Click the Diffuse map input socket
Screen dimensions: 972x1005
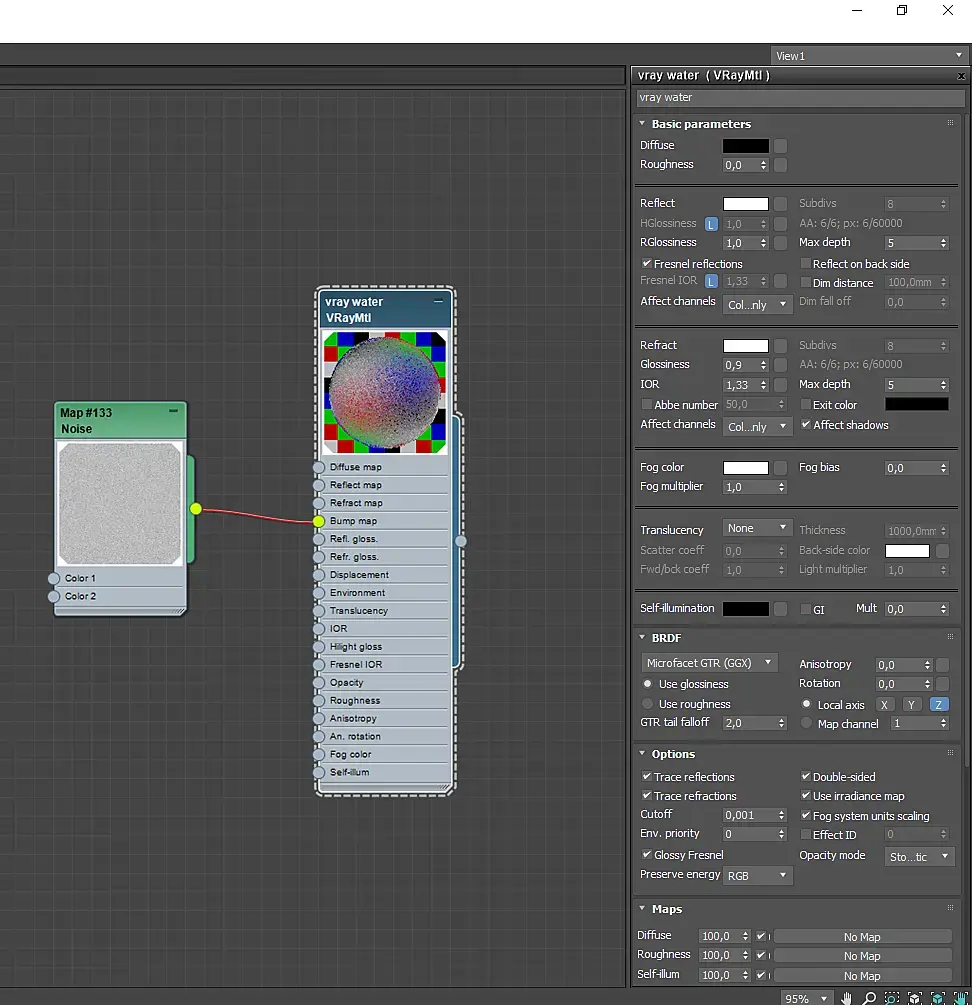[318, 467]
